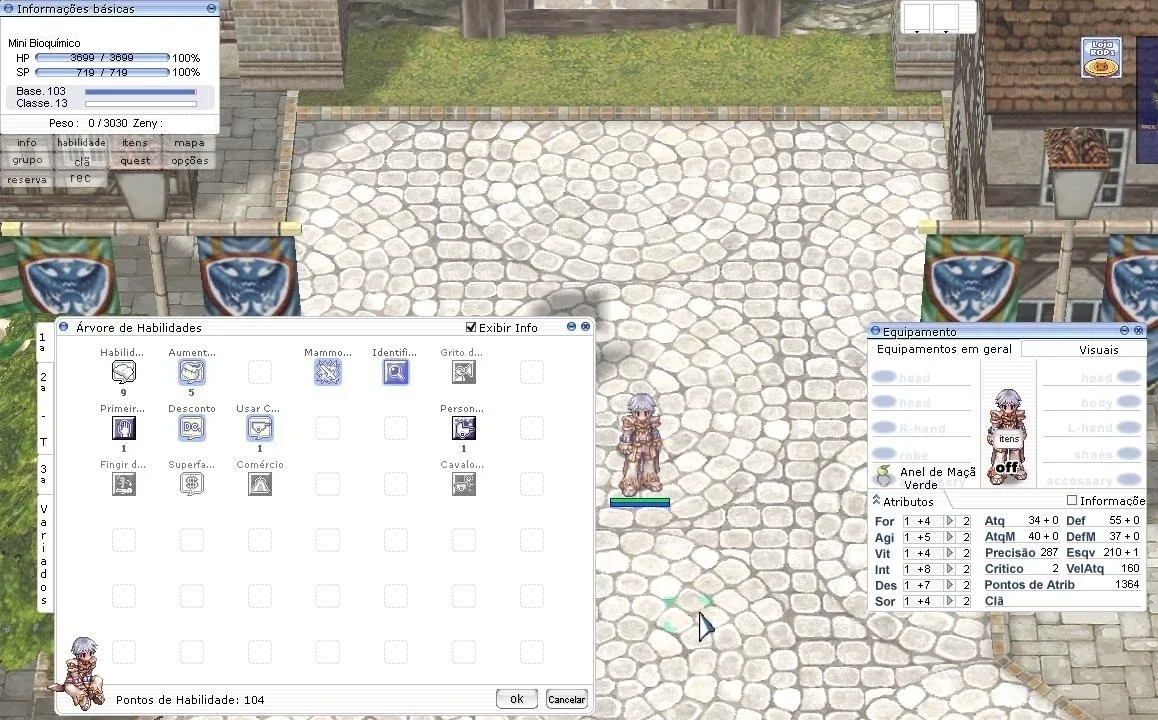Increase Des attribute with arrow
This screenshot has width=1158, height=720.
950,586
